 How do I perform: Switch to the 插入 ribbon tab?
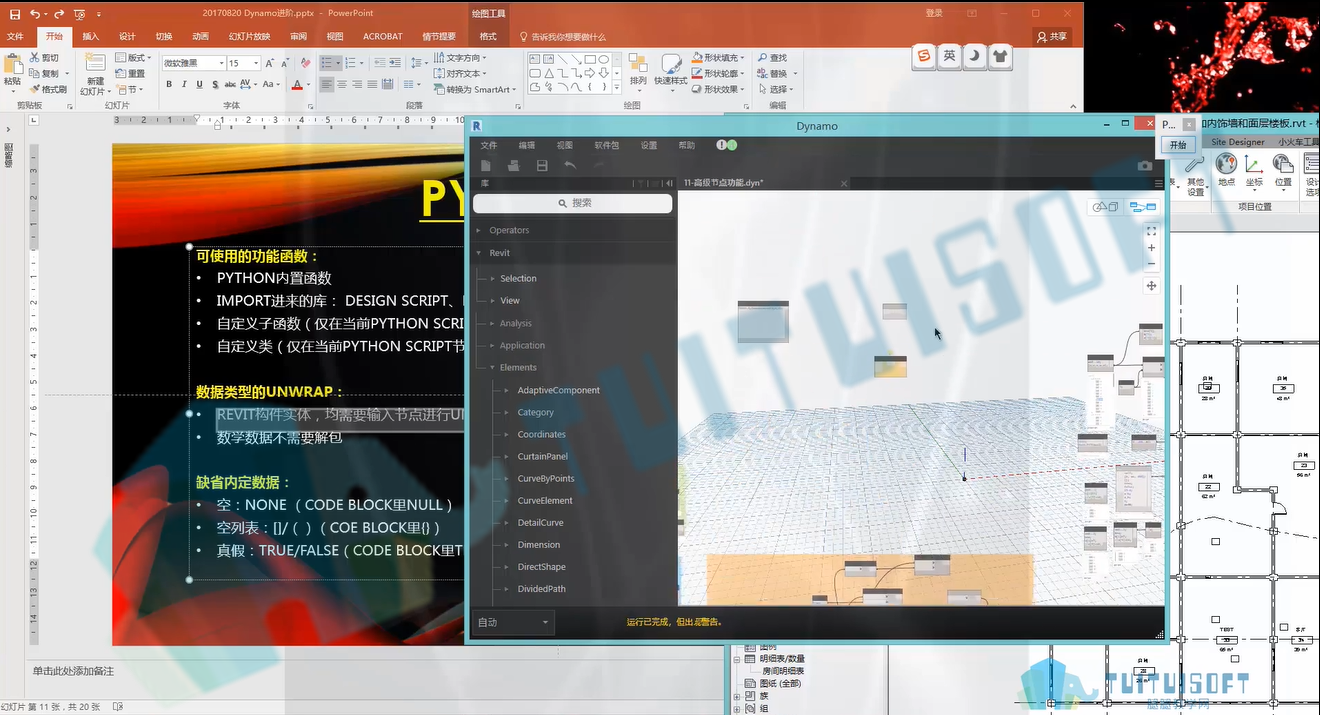[91, 37]
